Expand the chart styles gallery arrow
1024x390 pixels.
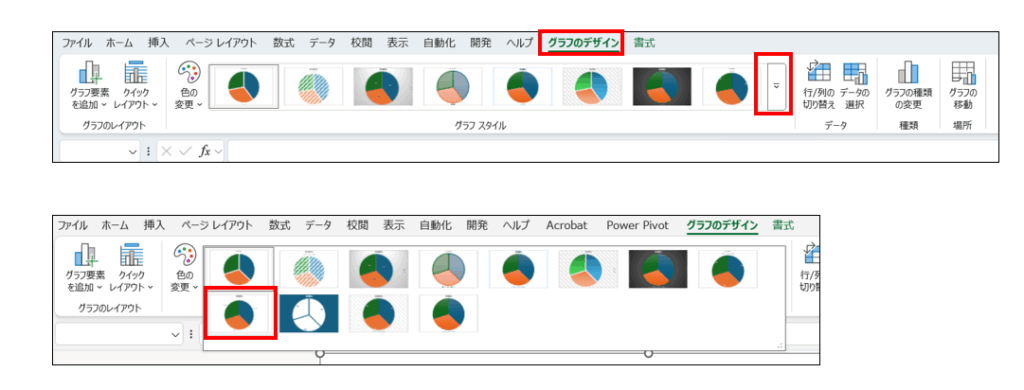[x=776, y=86]
